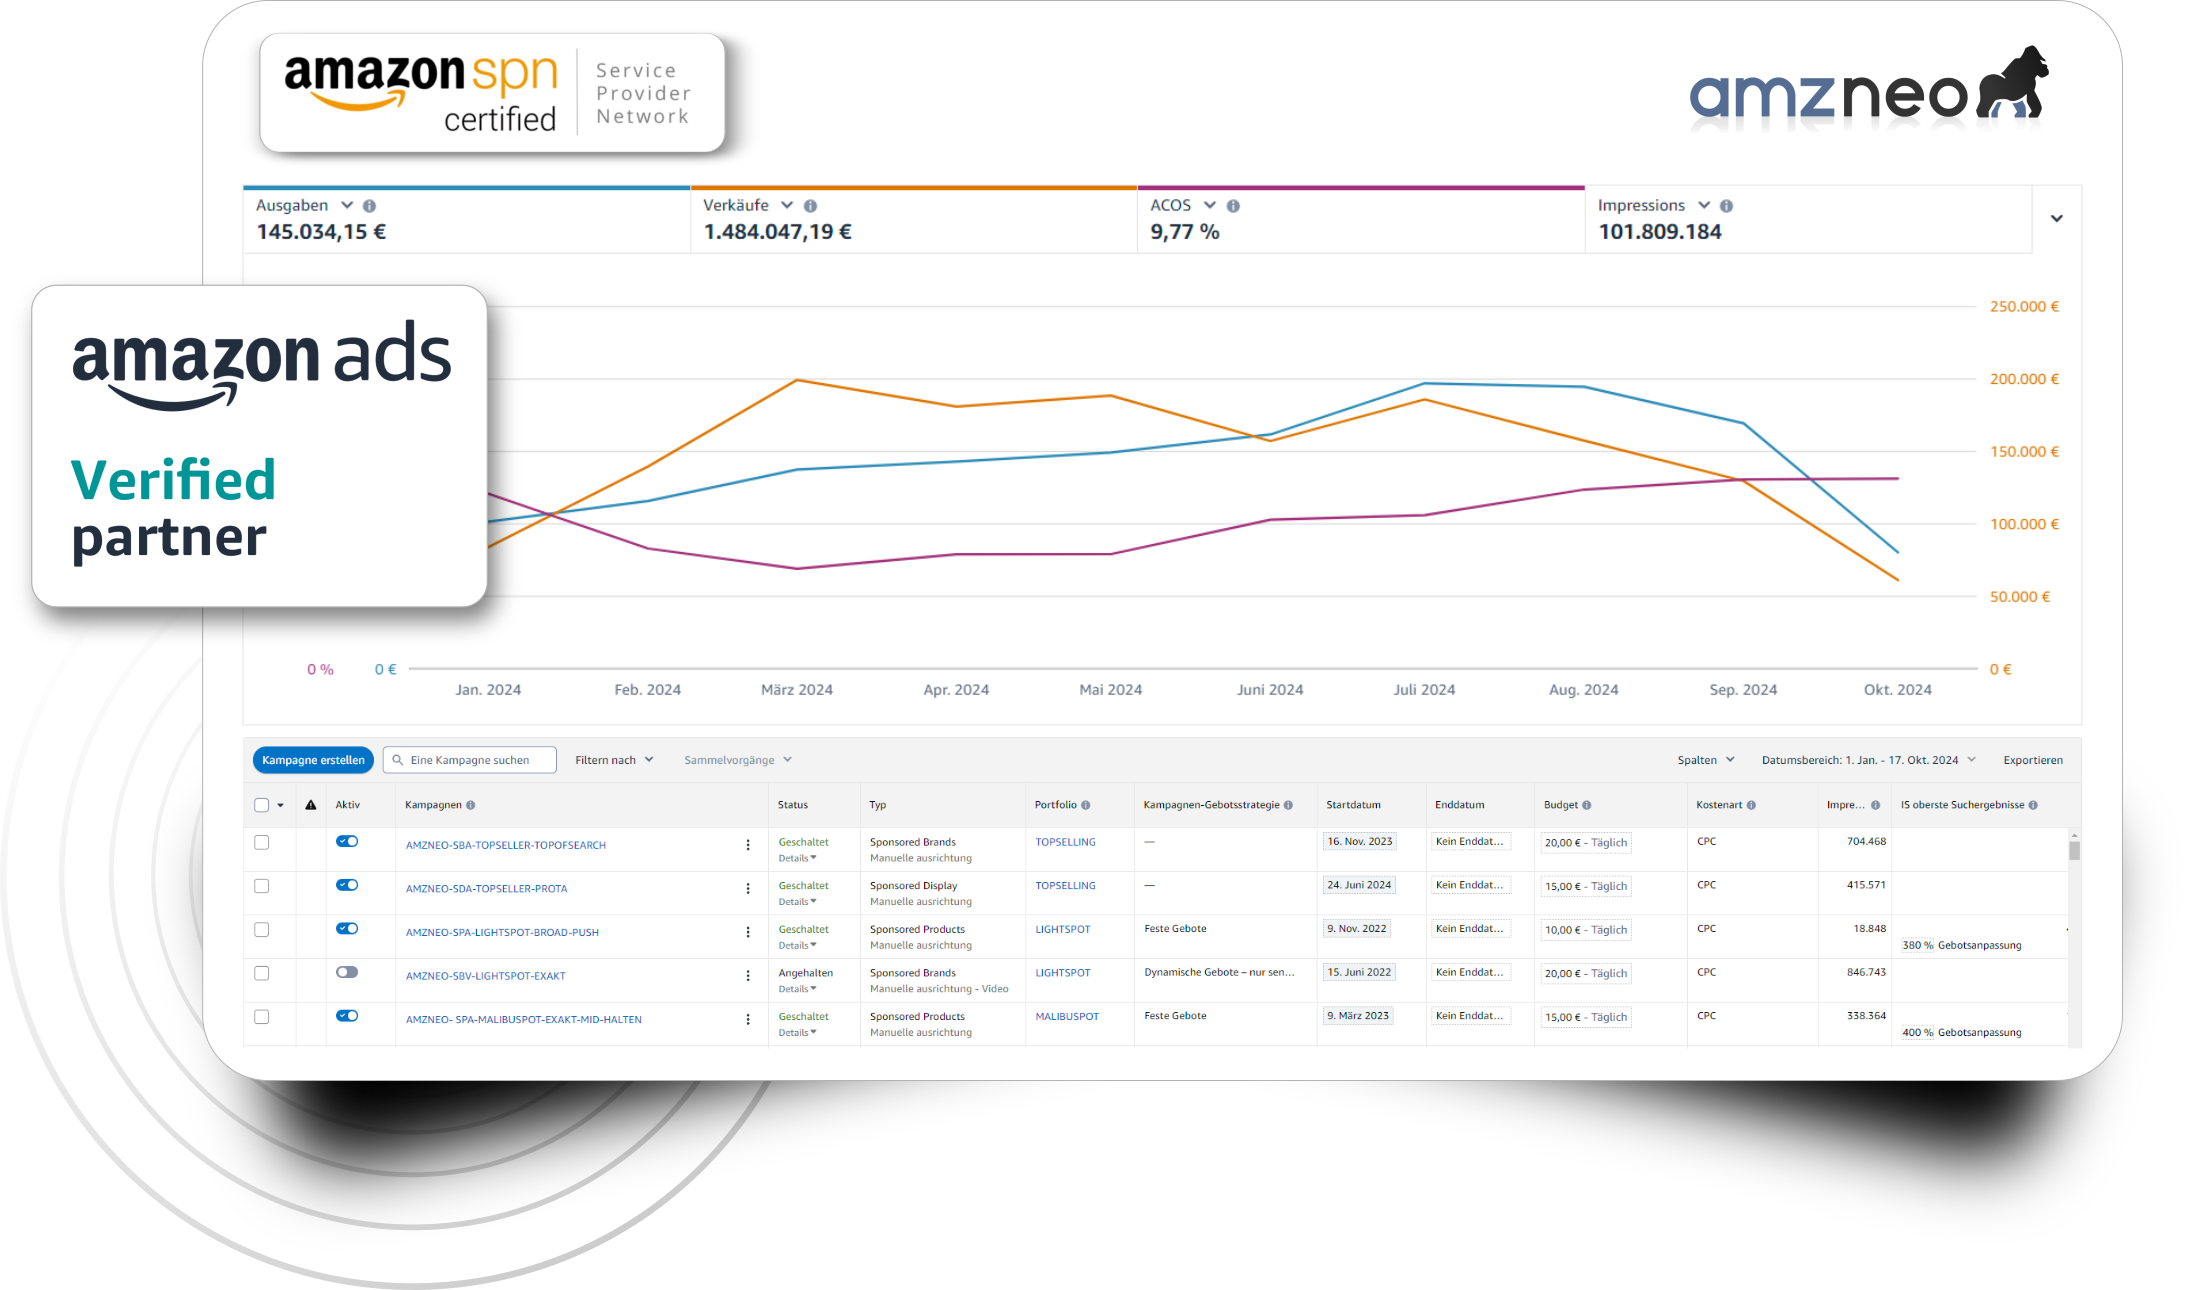
Task: Click the Verkäufe metric info icon
Action: point(811,206)
